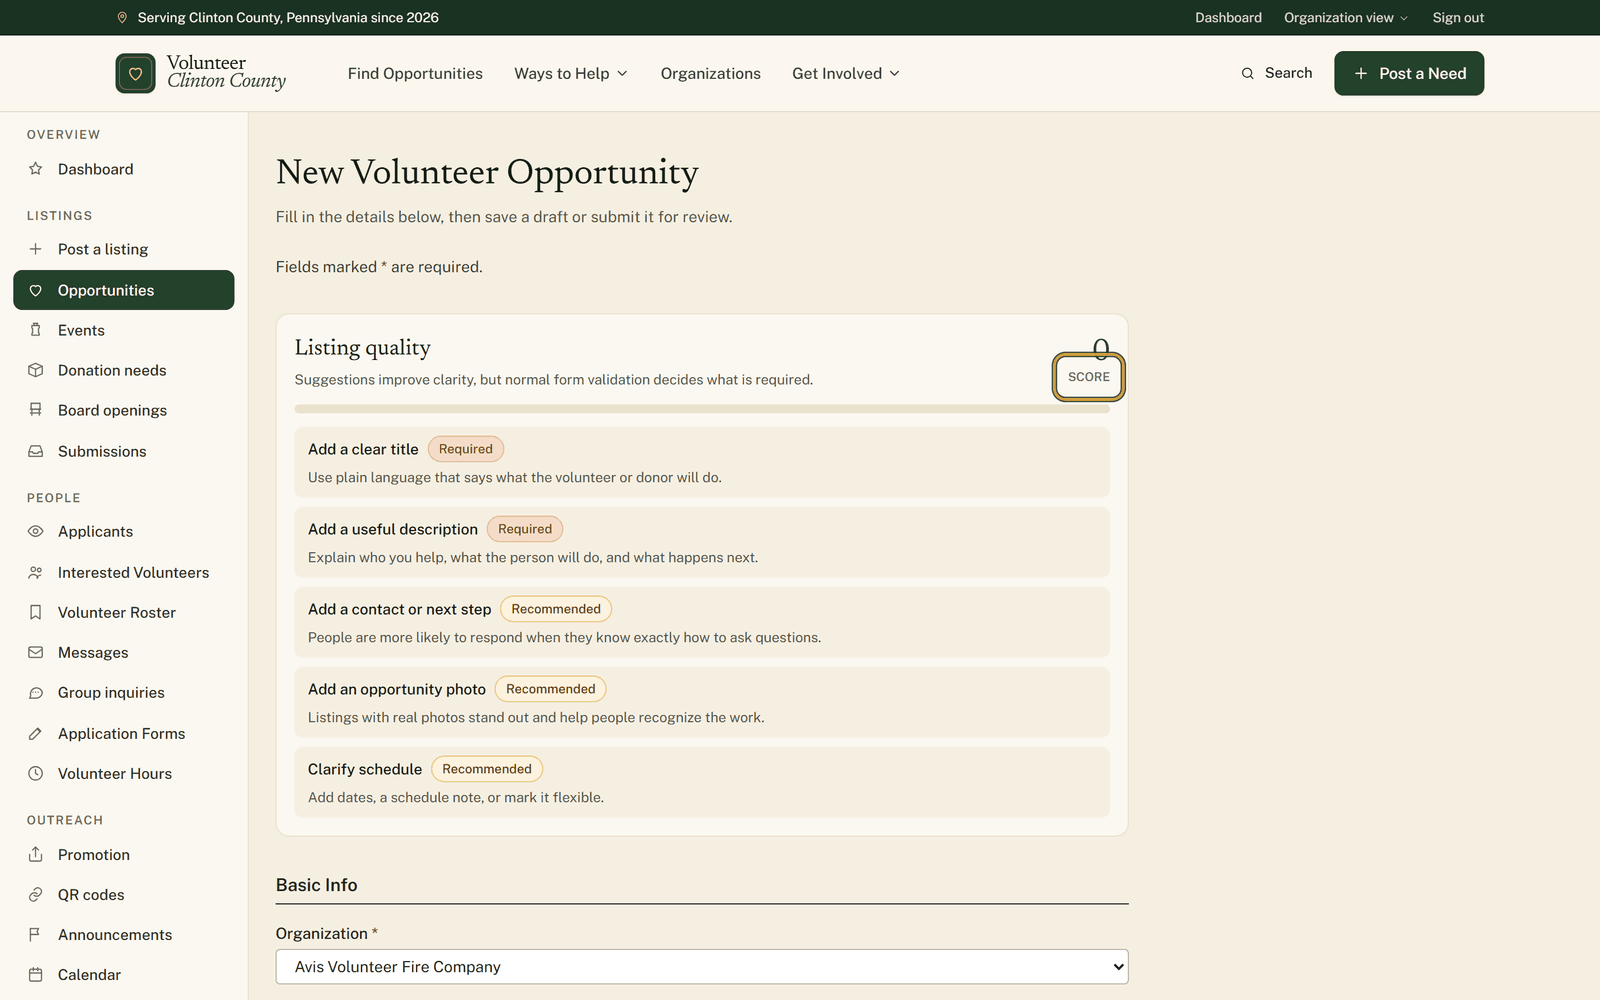
Task: Click the calendar icon beside Calendar
Action: [x=36, y=974]
